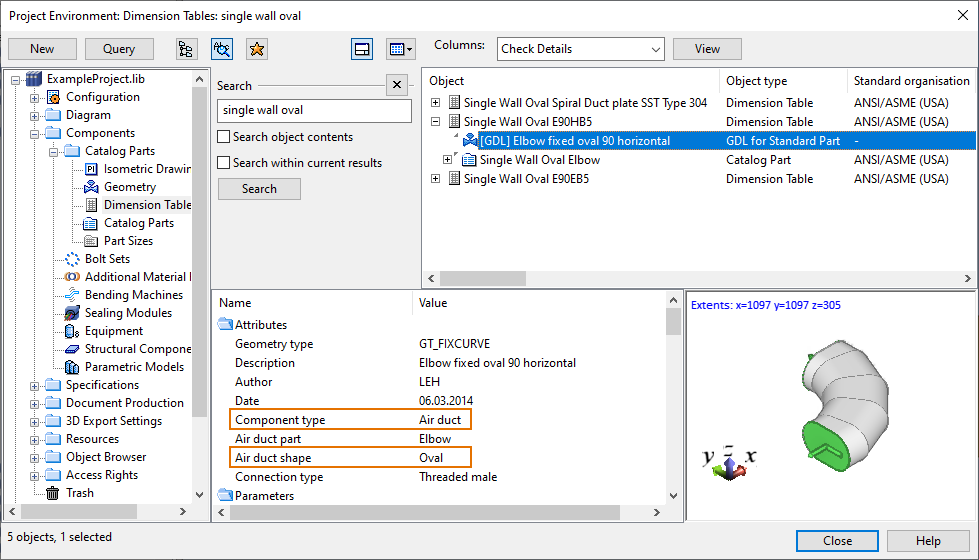Toggle the preview pane layout icon
Screen dimensions: 979x560
click(362, 49)
